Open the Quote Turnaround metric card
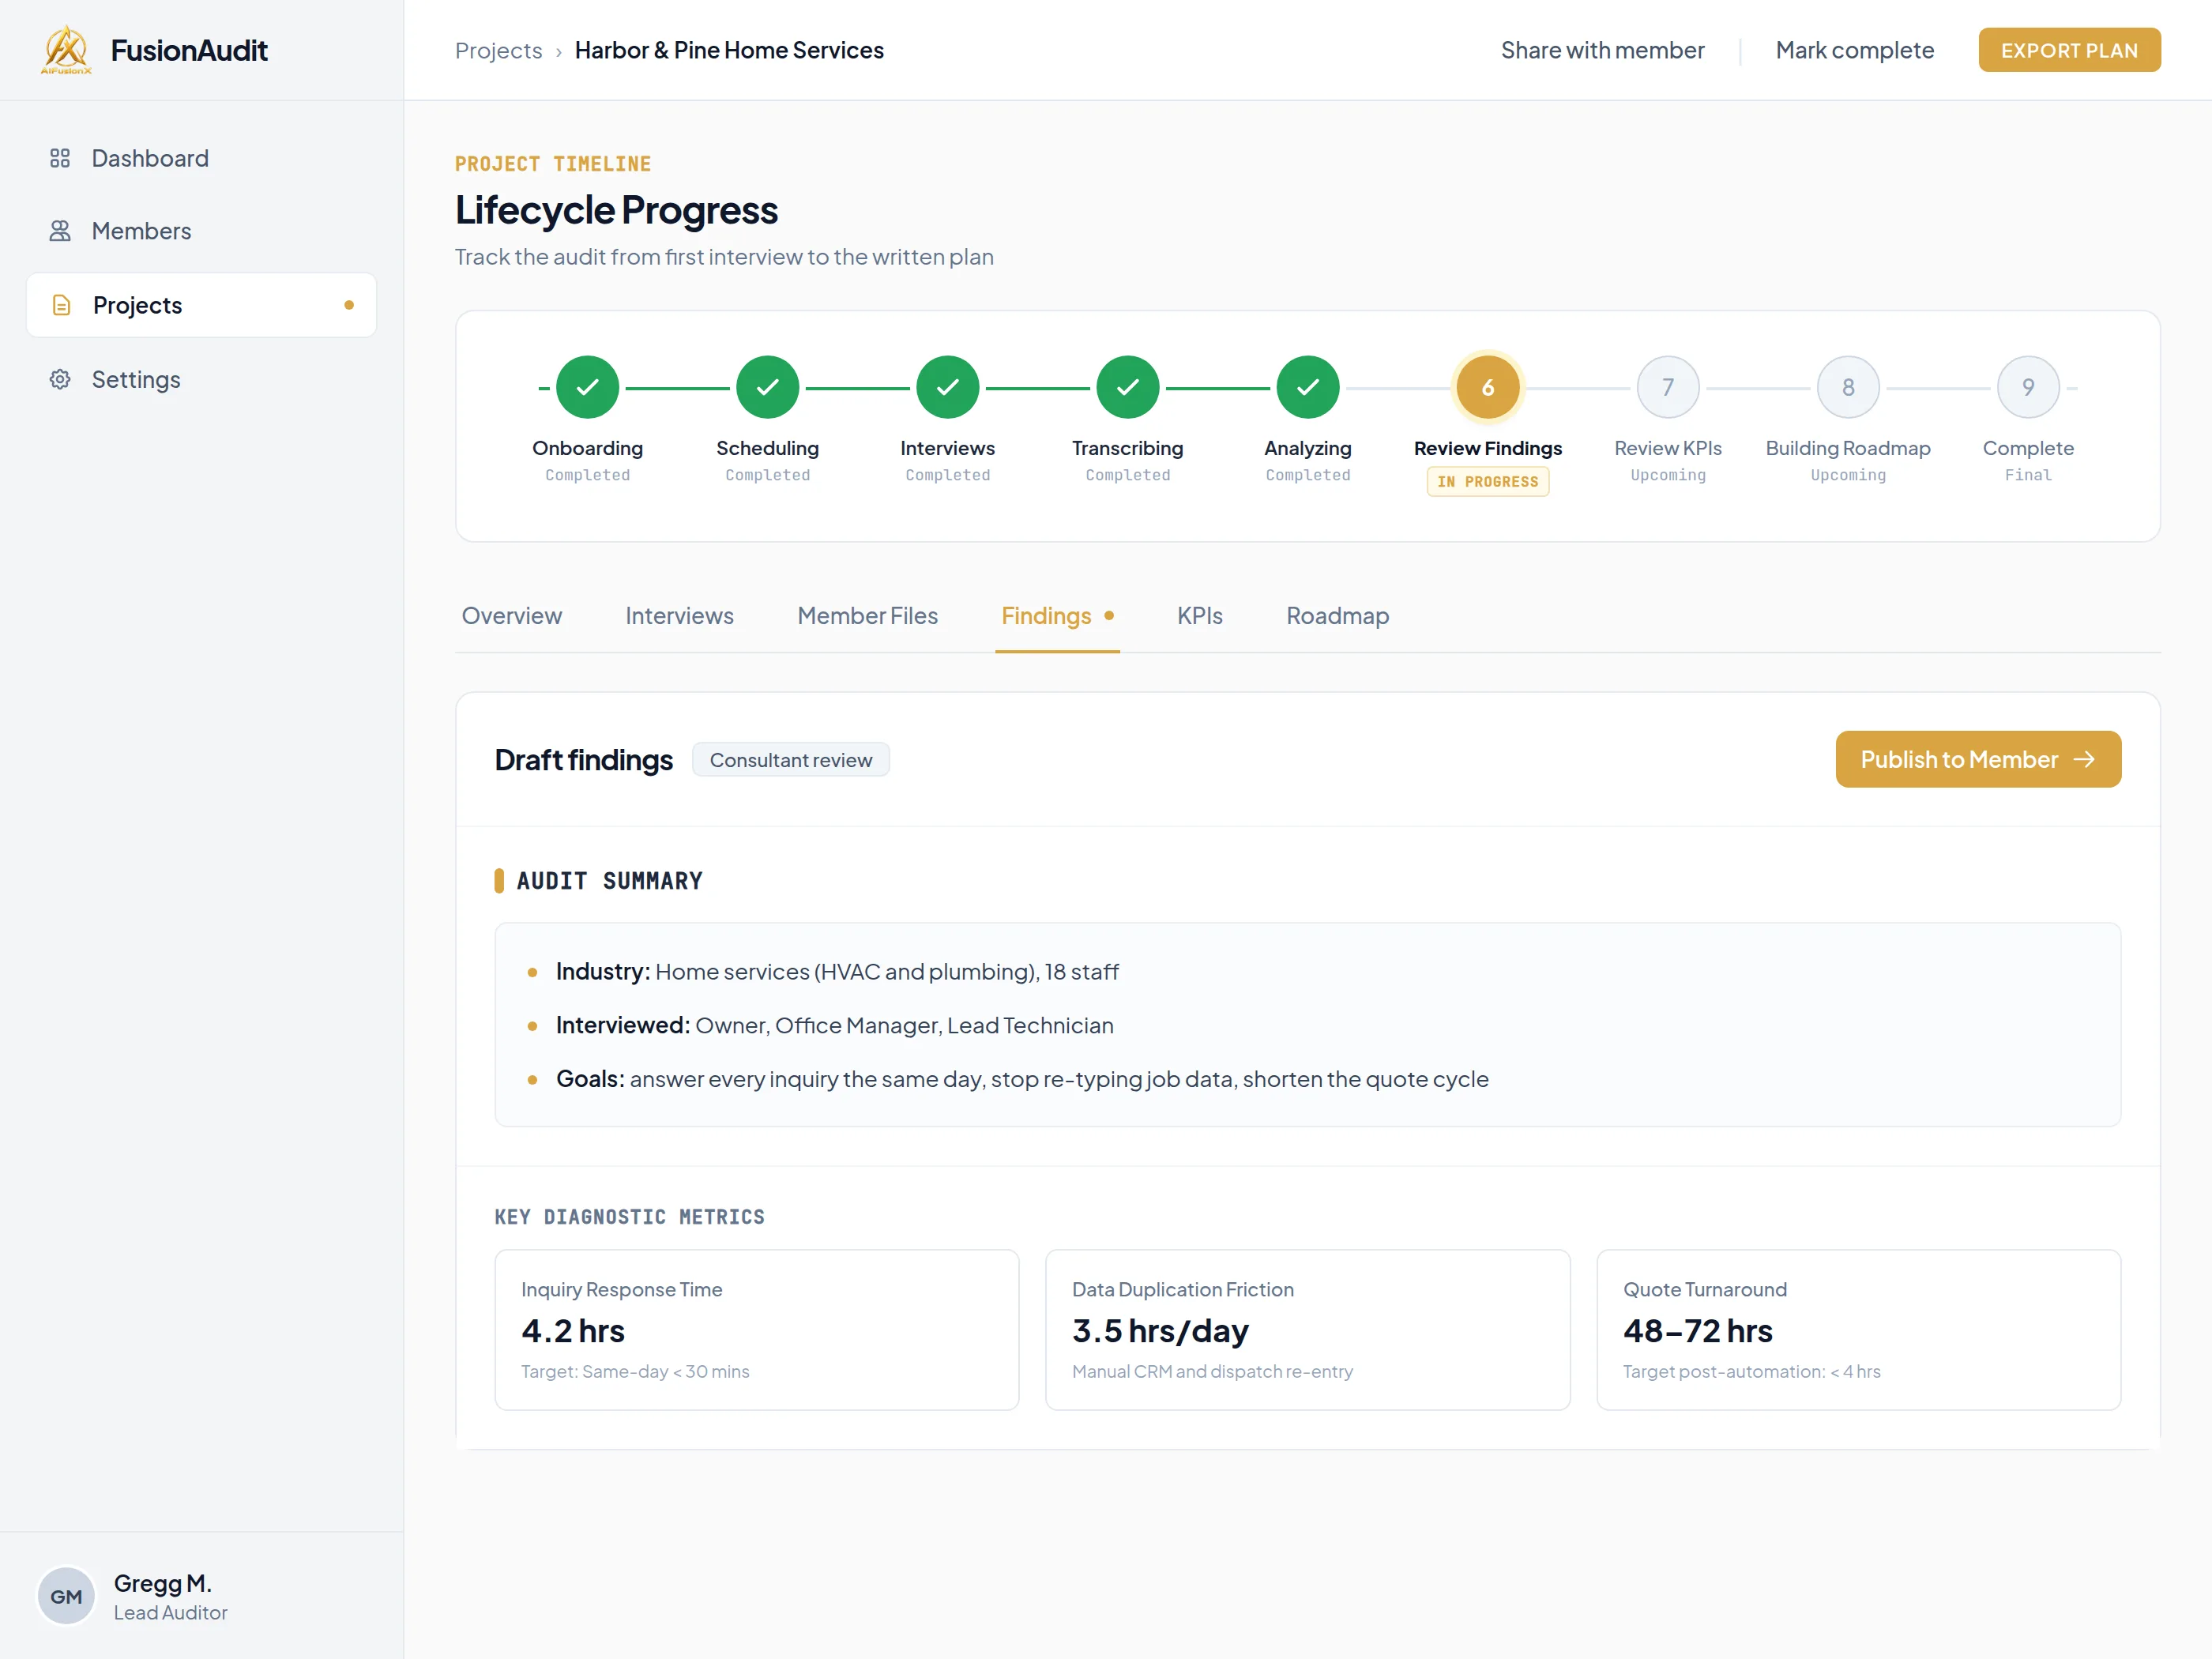The height and width of the screenshot is (1659, 2212). pos(1858,1329)
